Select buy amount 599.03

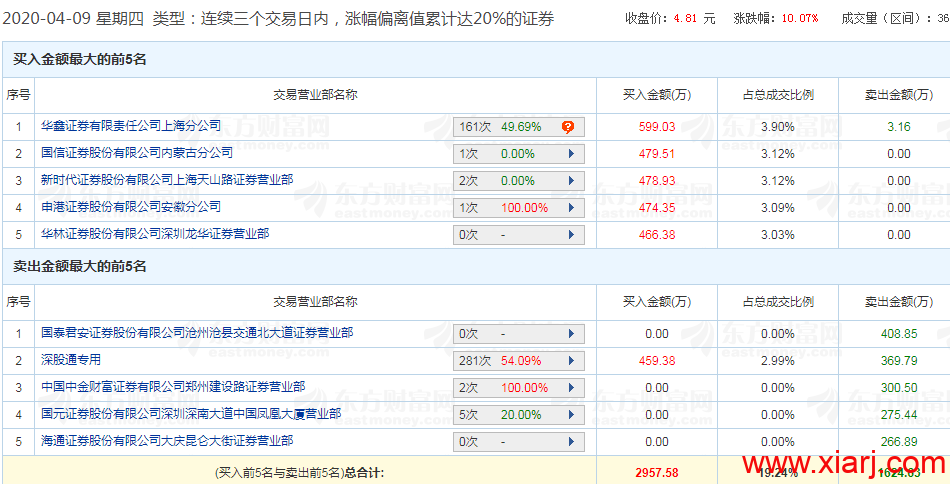(657, 127)
